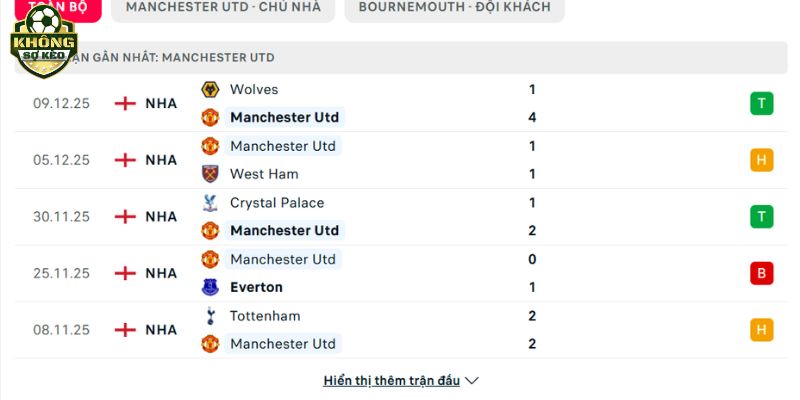Click the Tottenham team name
This screenshot has width=800, height=400.
coord(265,316)
